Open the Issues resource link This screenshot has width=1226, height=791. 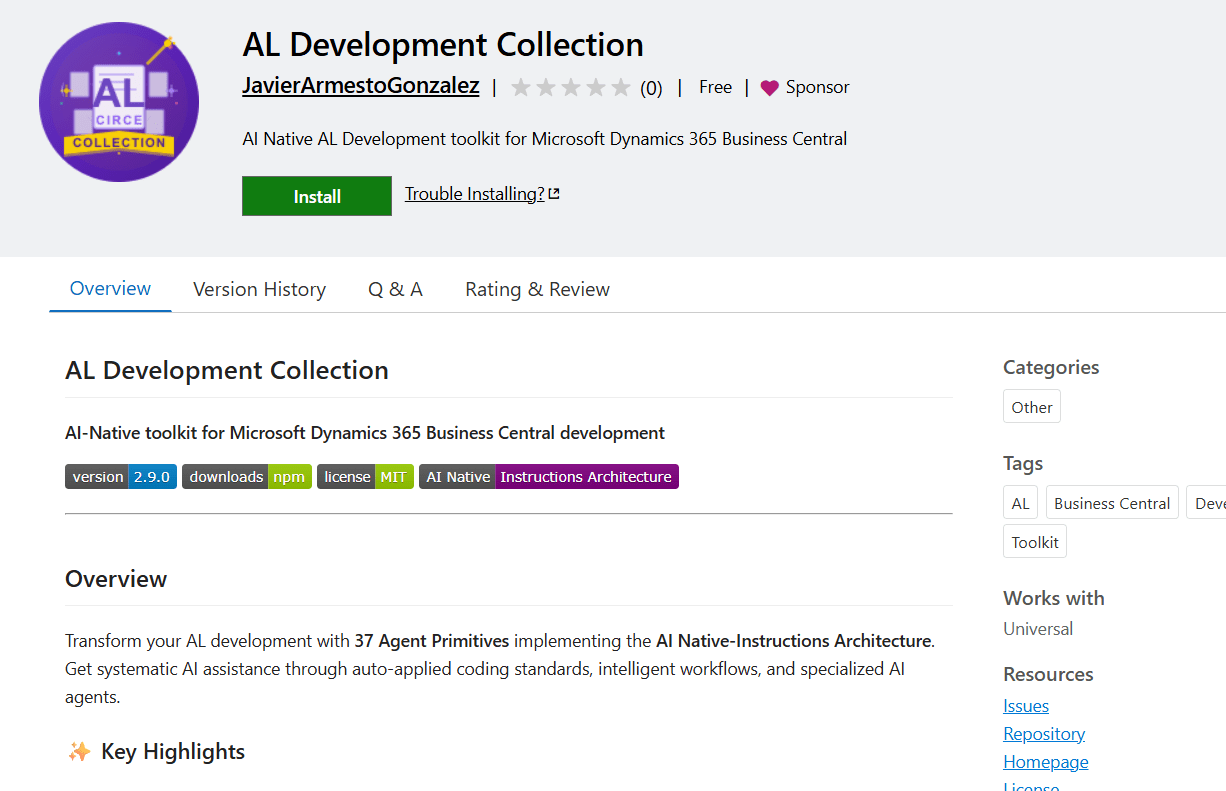click(x=1026, y=706)
